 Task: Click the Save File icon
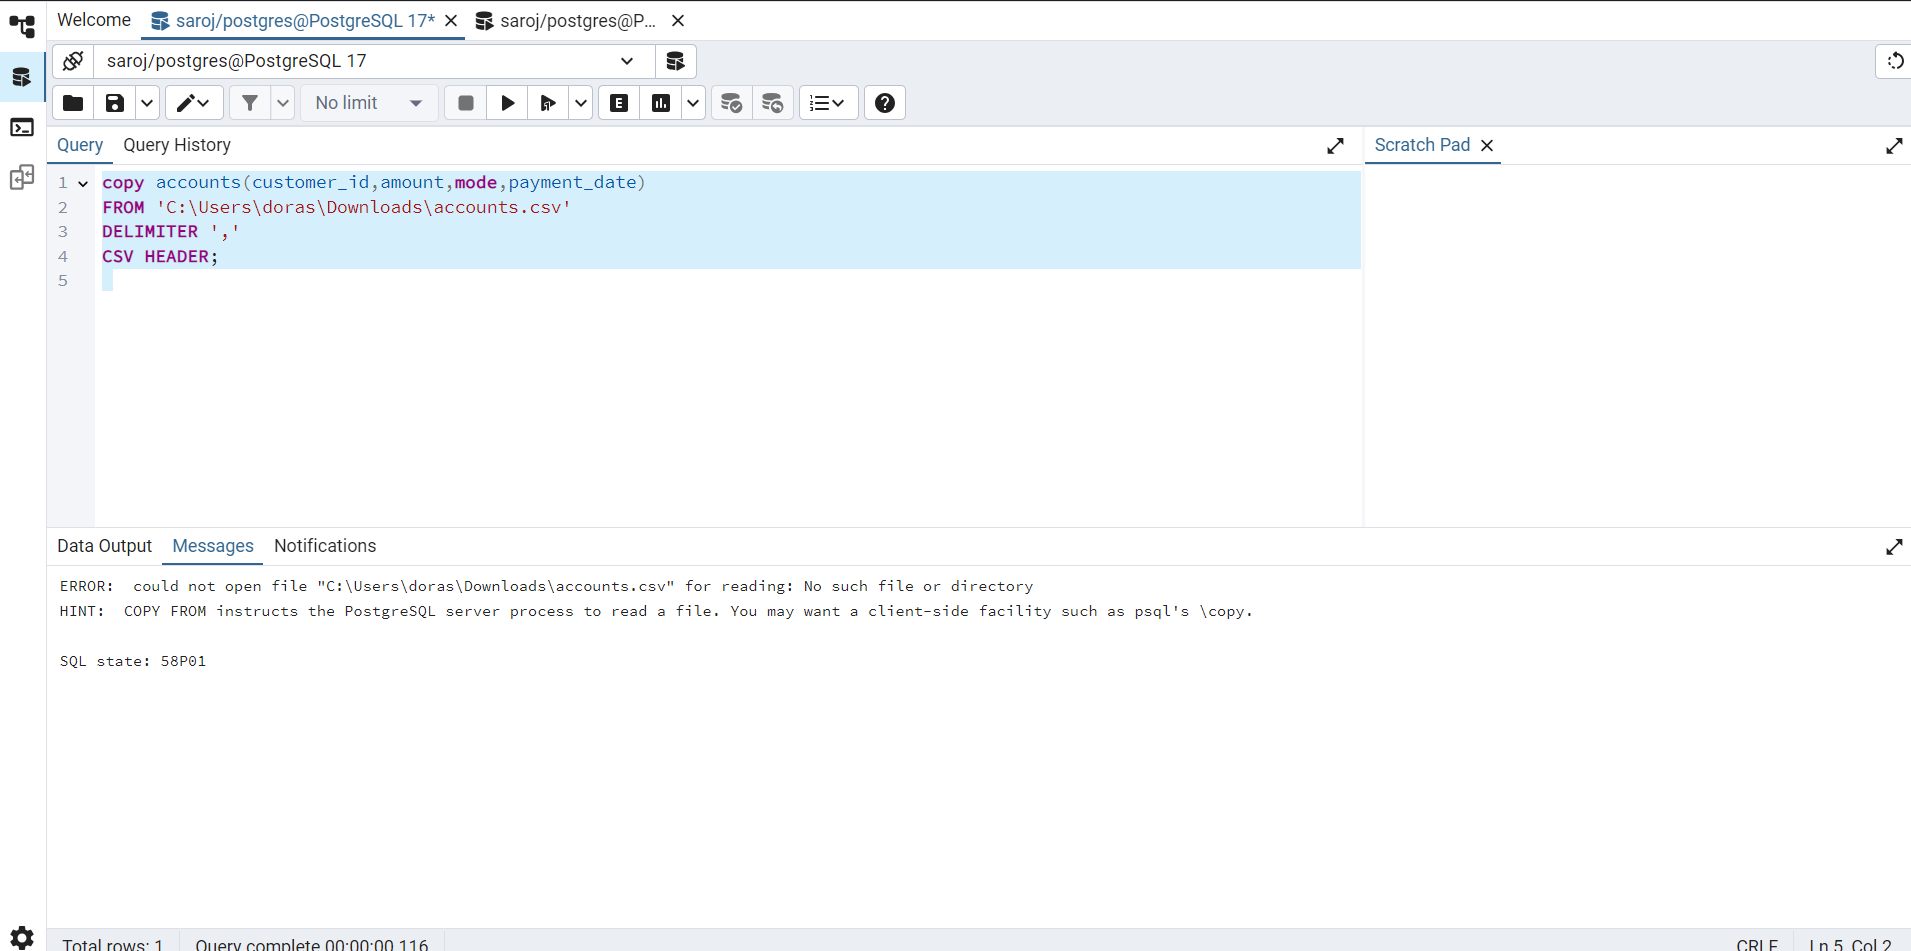[x=115, y=103]
